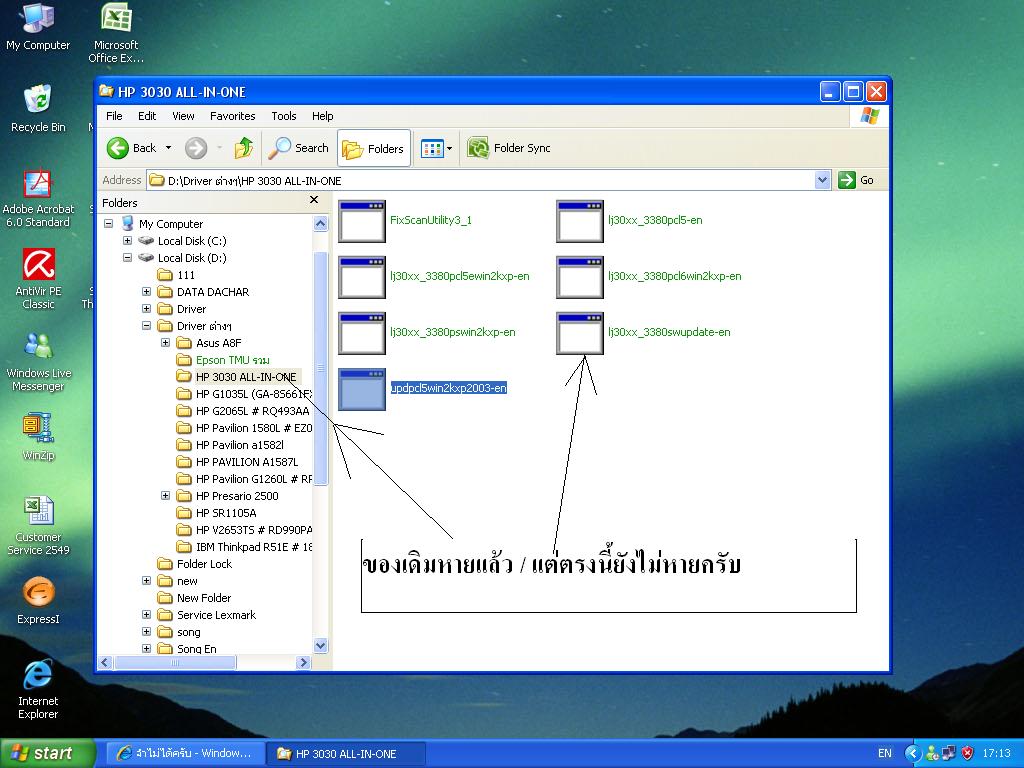Collapse My Computer tree node

point(108,224)
